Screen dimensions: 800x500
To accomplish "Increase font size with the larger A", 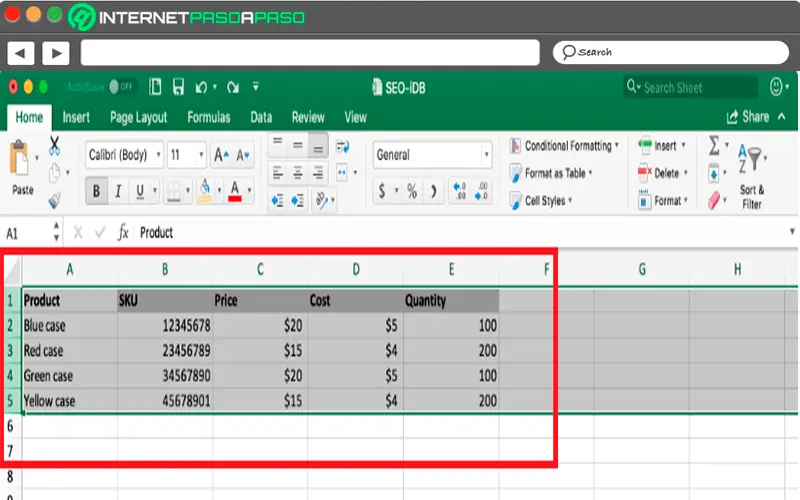I will [221, 155].
